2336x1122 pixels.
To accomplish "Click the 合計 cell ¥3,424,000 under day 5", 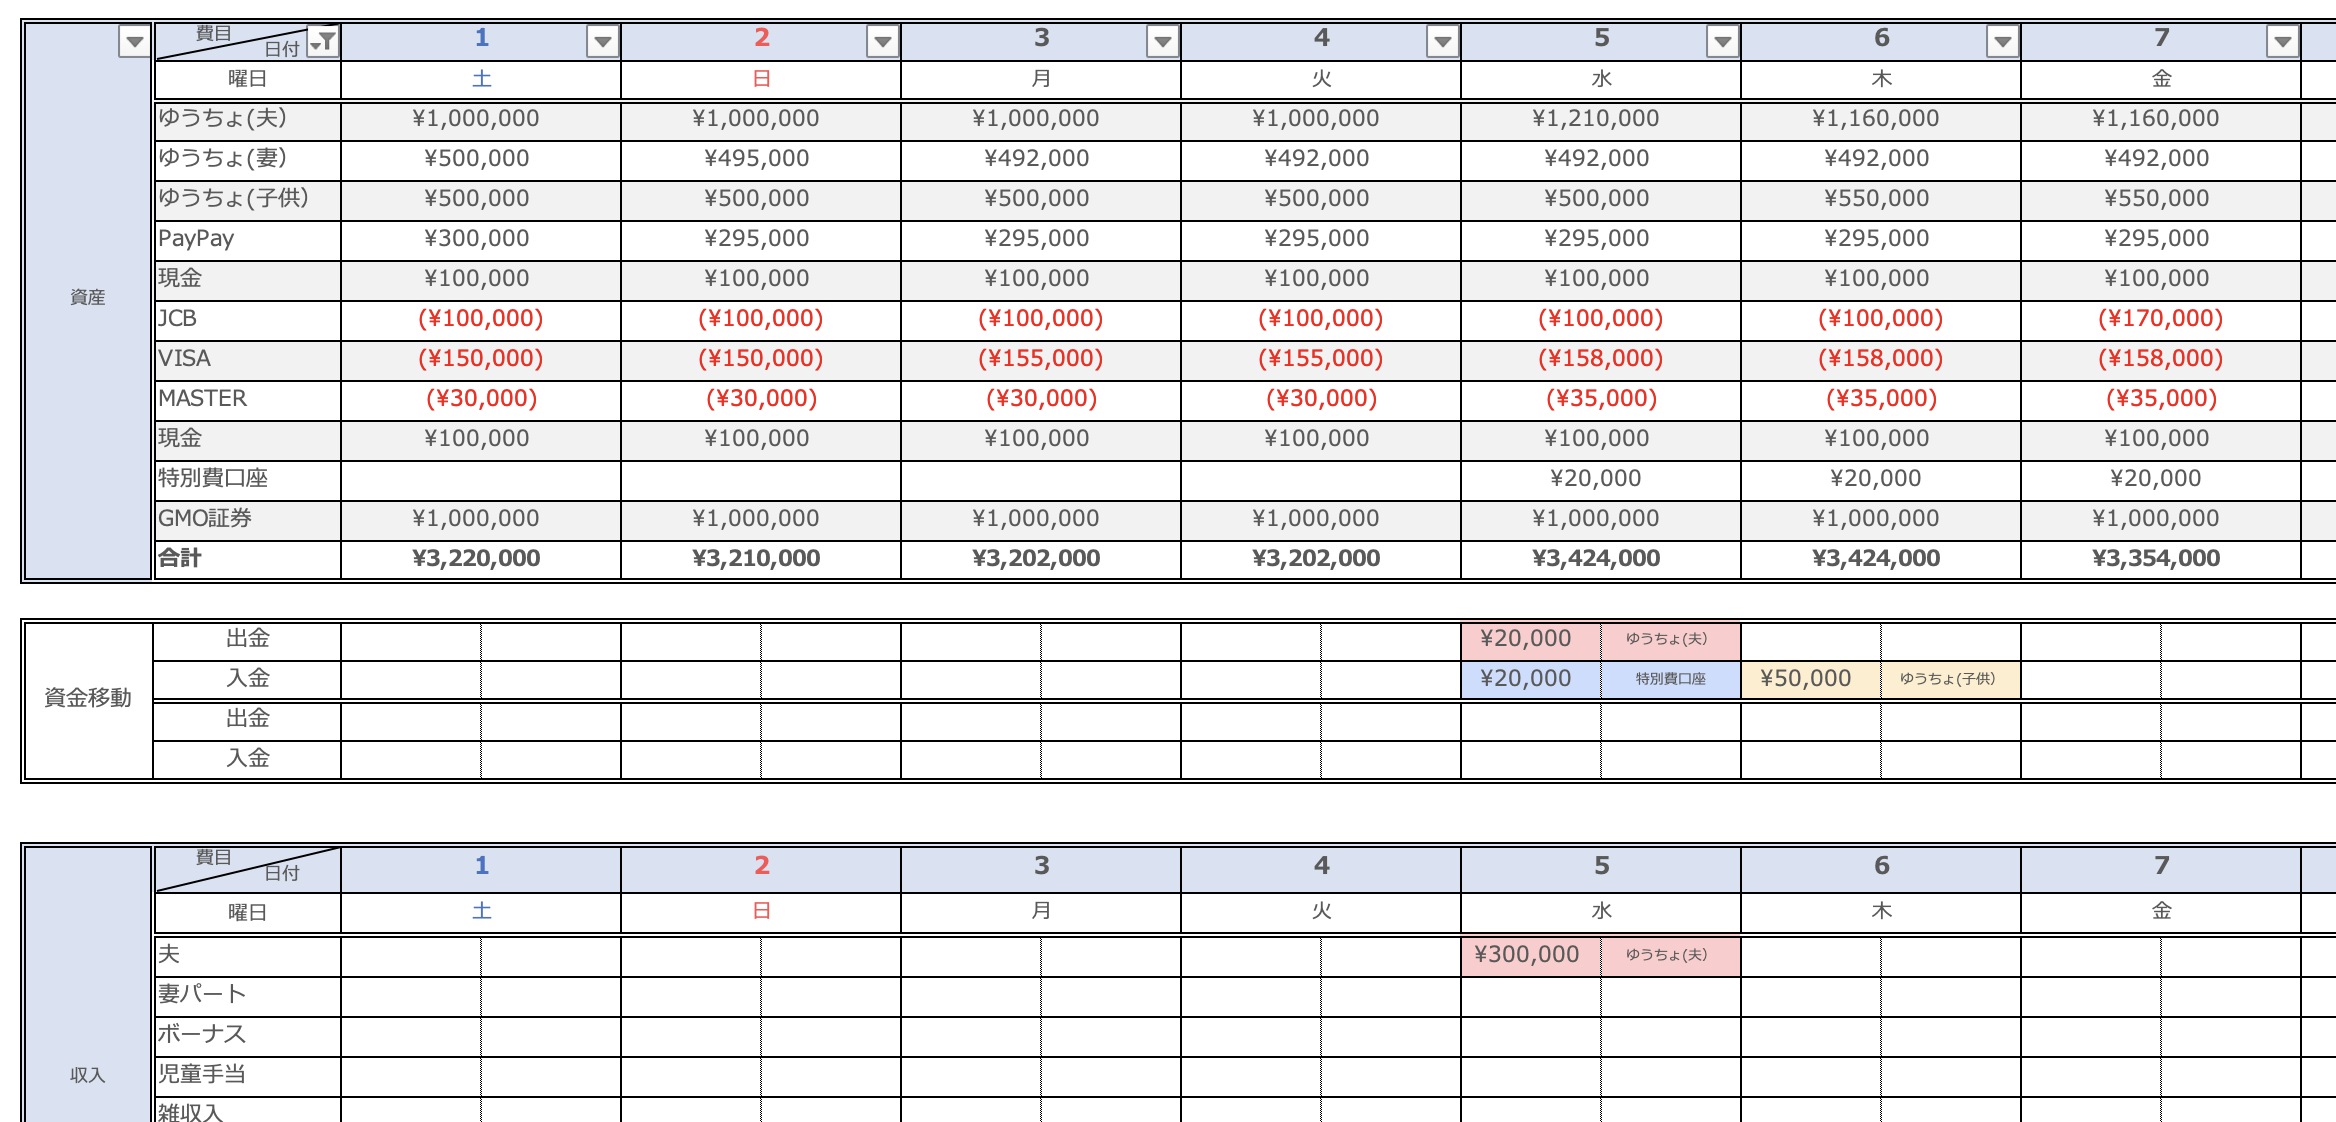I will coord(1597,559).
